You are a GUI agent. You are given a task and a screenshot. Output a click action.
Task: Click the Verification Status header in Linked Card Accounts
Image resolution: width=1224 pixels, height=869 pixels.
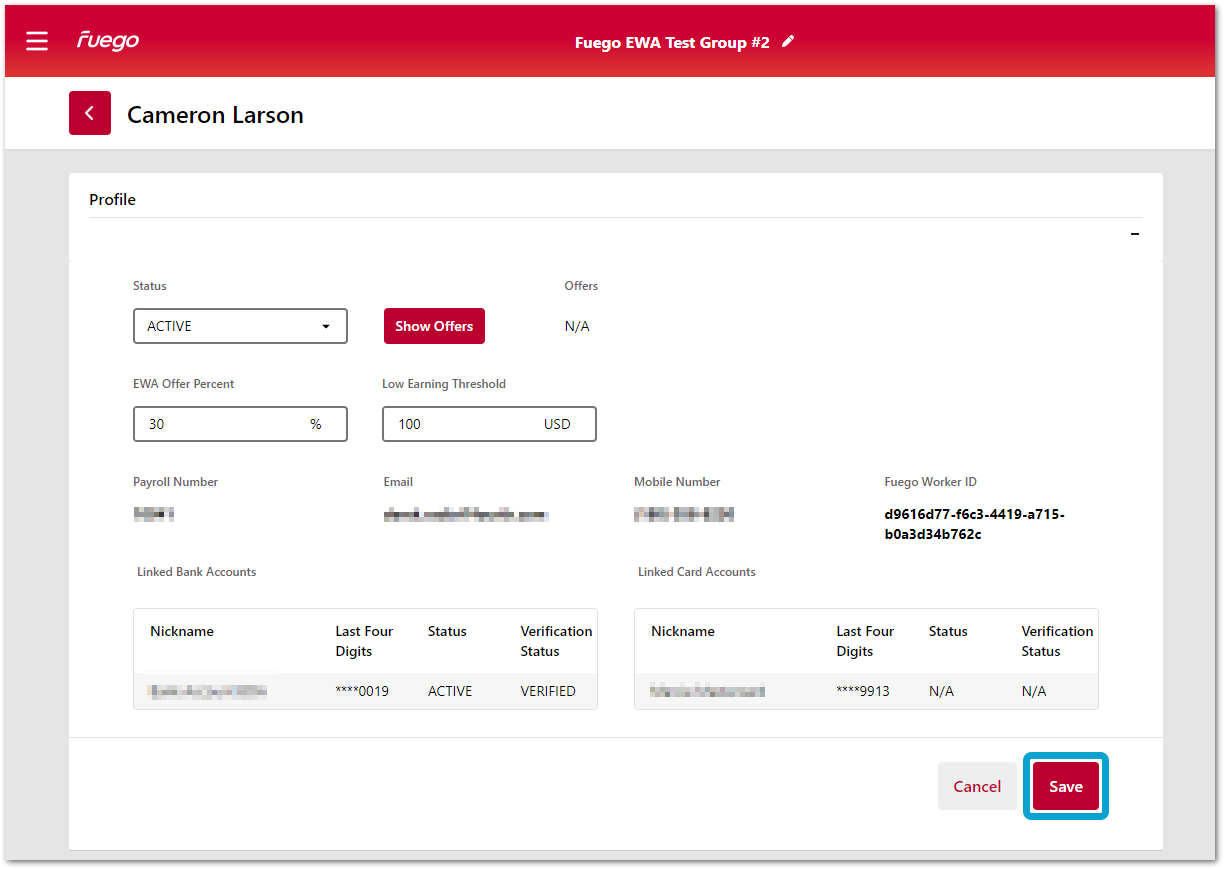pyautogui.click(x=1056, y=641)
